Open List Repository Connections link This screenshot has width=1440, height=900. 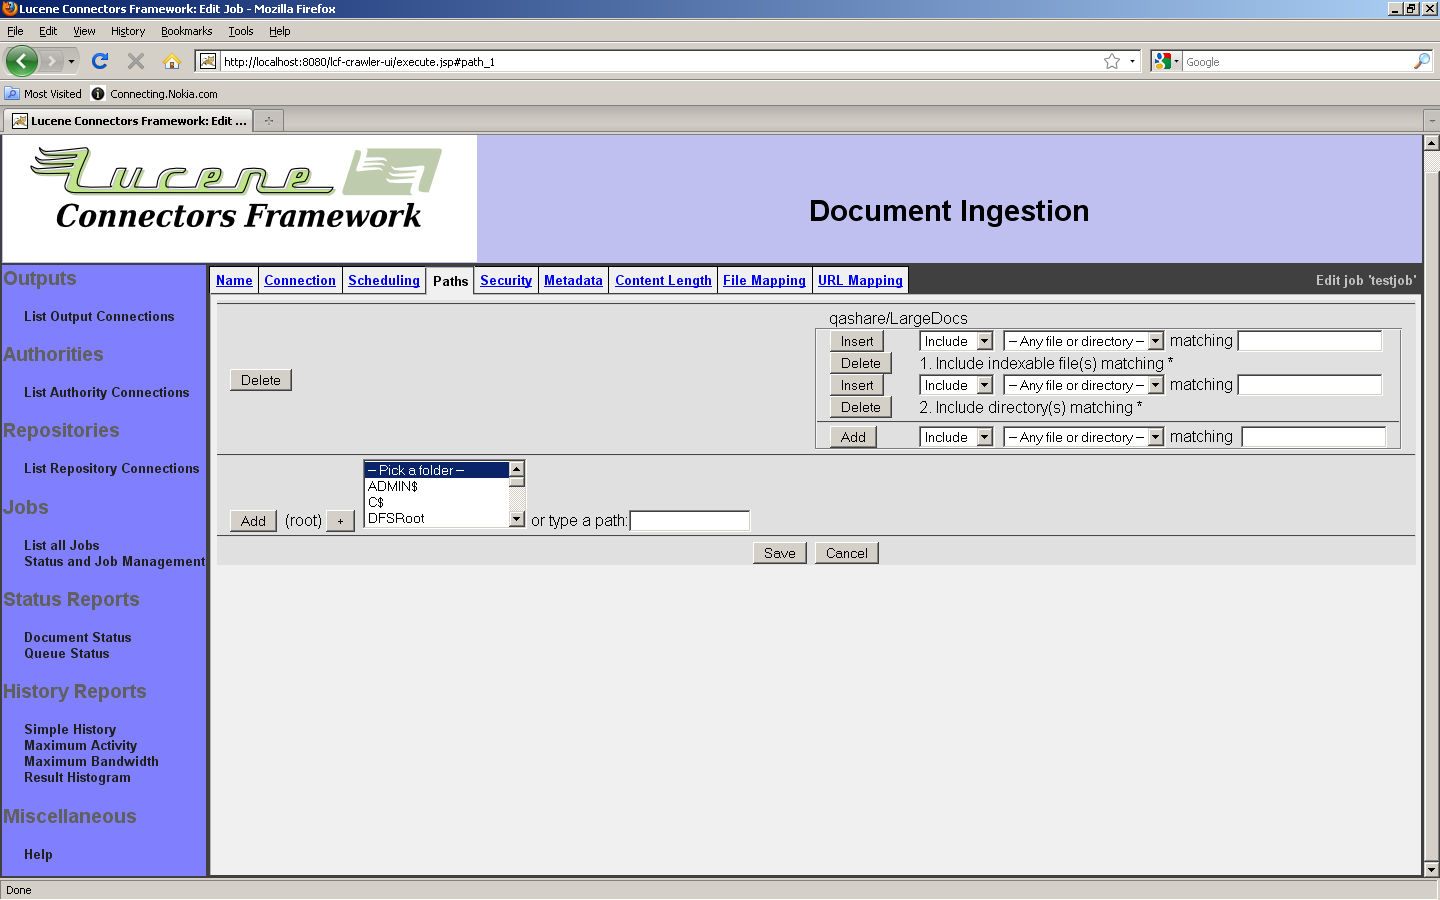111,468
